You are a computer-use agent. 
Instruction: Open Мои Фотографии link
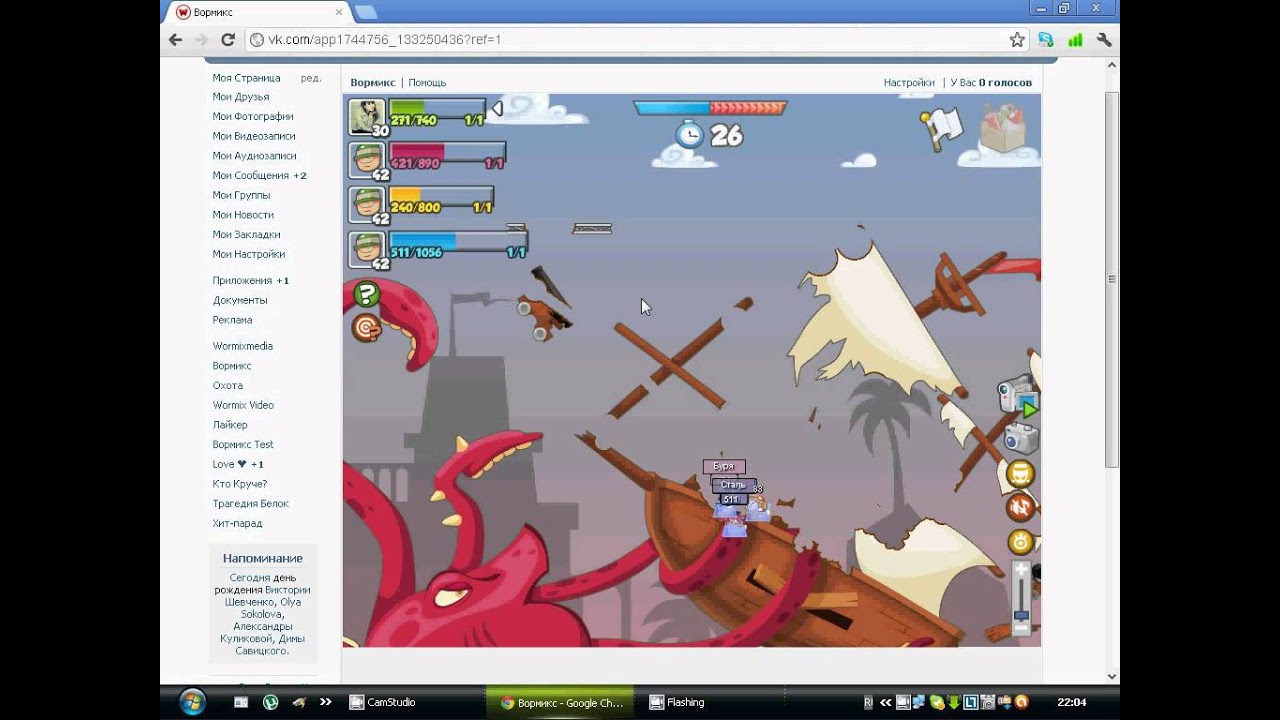pyautogui.click(x=253, y=117)
